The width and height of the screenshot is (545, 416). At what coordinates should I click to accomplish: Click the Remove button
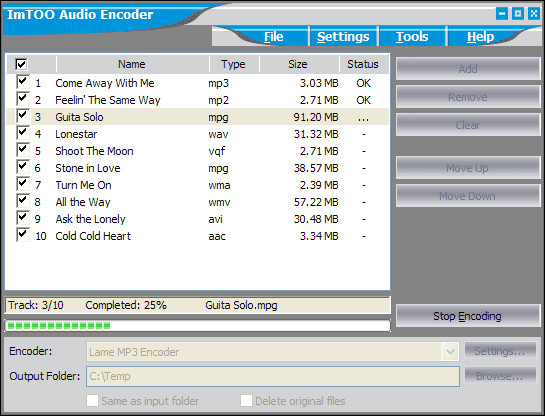tap(468, 97)
